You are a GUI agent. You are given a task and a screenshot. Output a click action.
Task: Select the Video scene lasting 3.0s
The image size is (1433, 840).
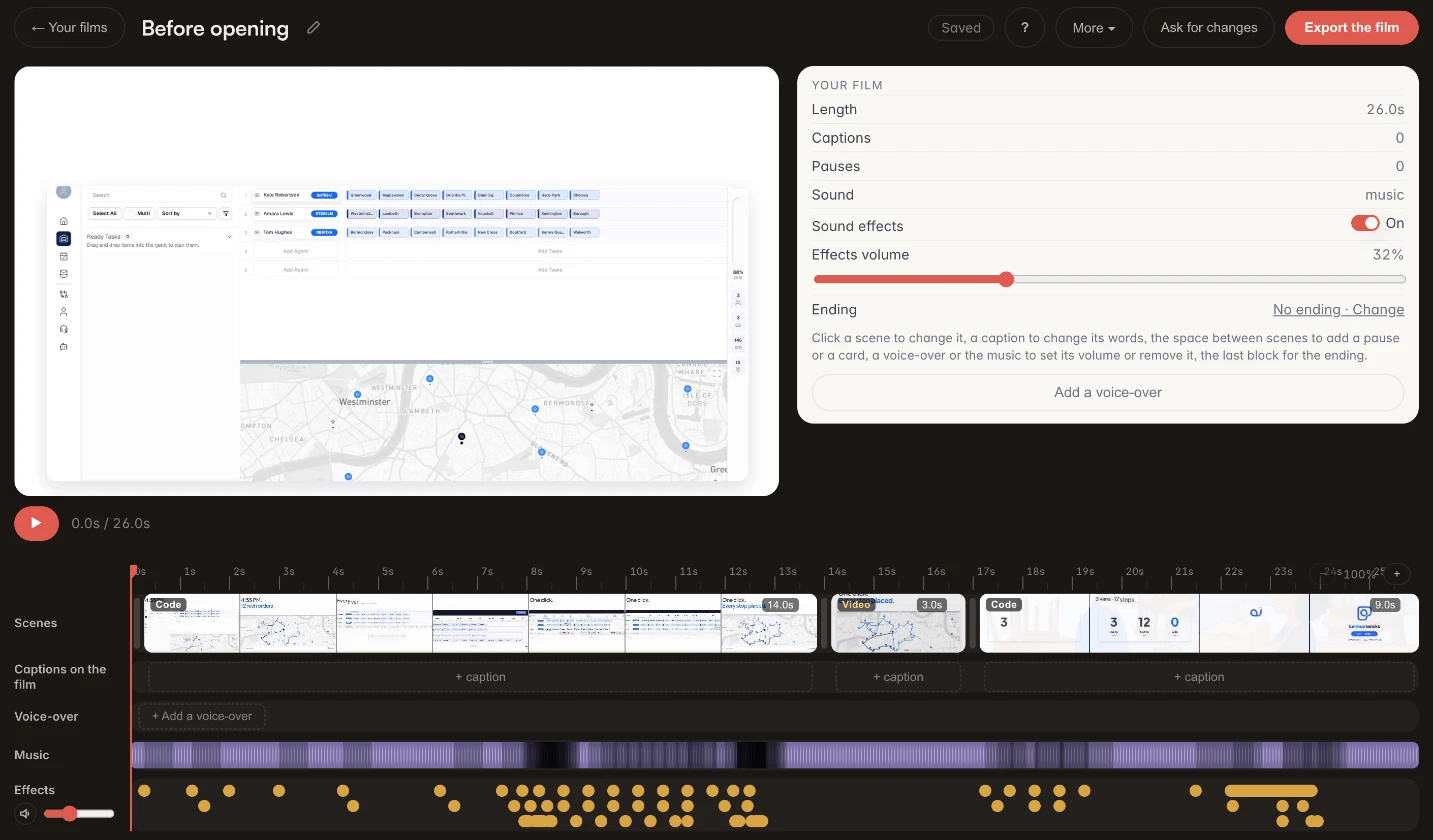click(x=898, y=623)
